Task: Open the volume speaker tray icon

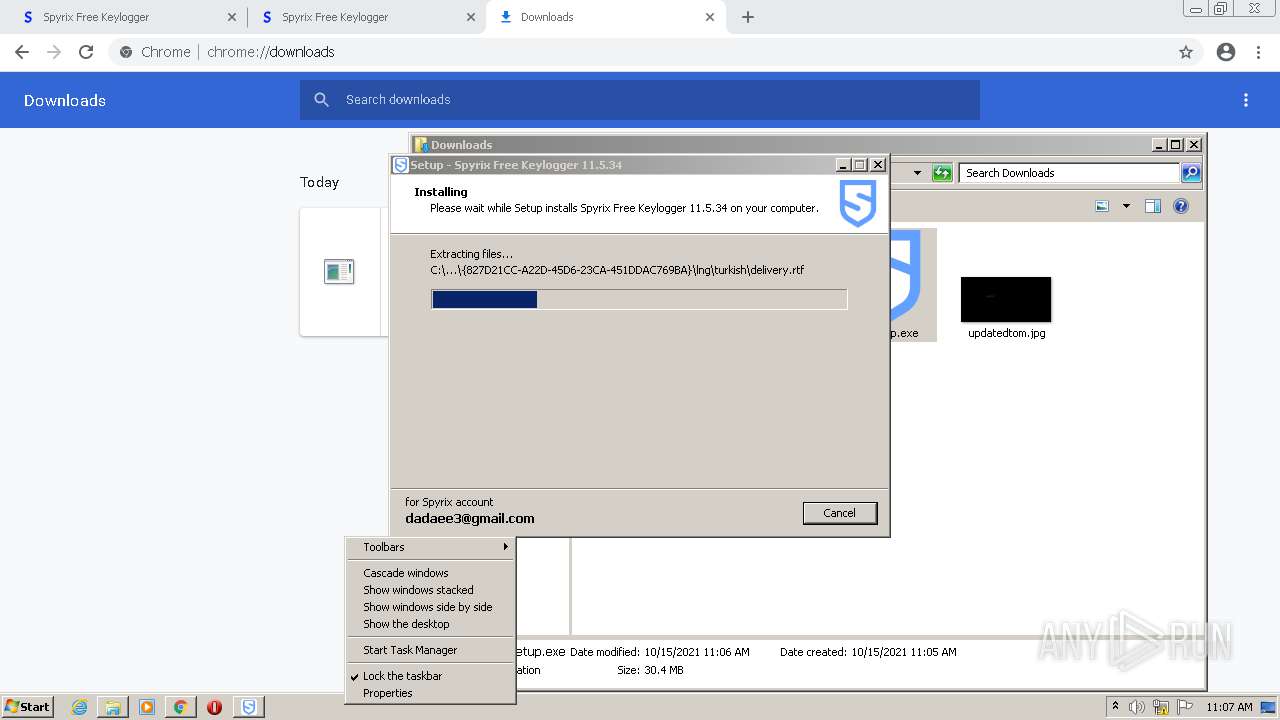Action: click(1137, 707)
